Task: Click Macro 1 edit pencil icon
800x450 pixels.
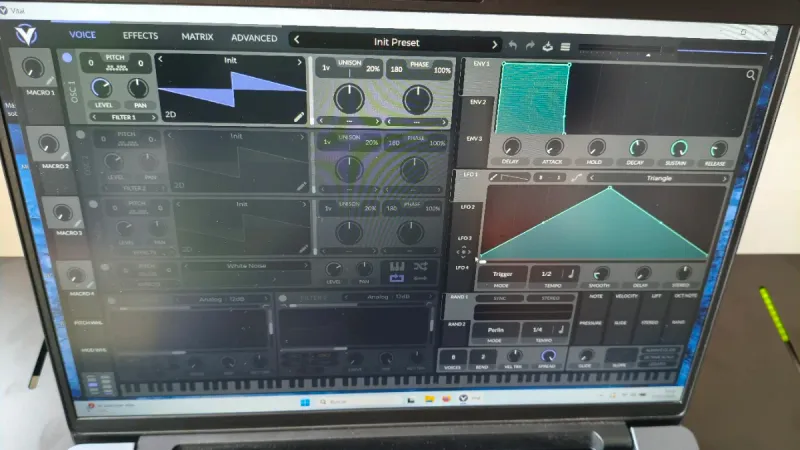Action: click(49, 81)
